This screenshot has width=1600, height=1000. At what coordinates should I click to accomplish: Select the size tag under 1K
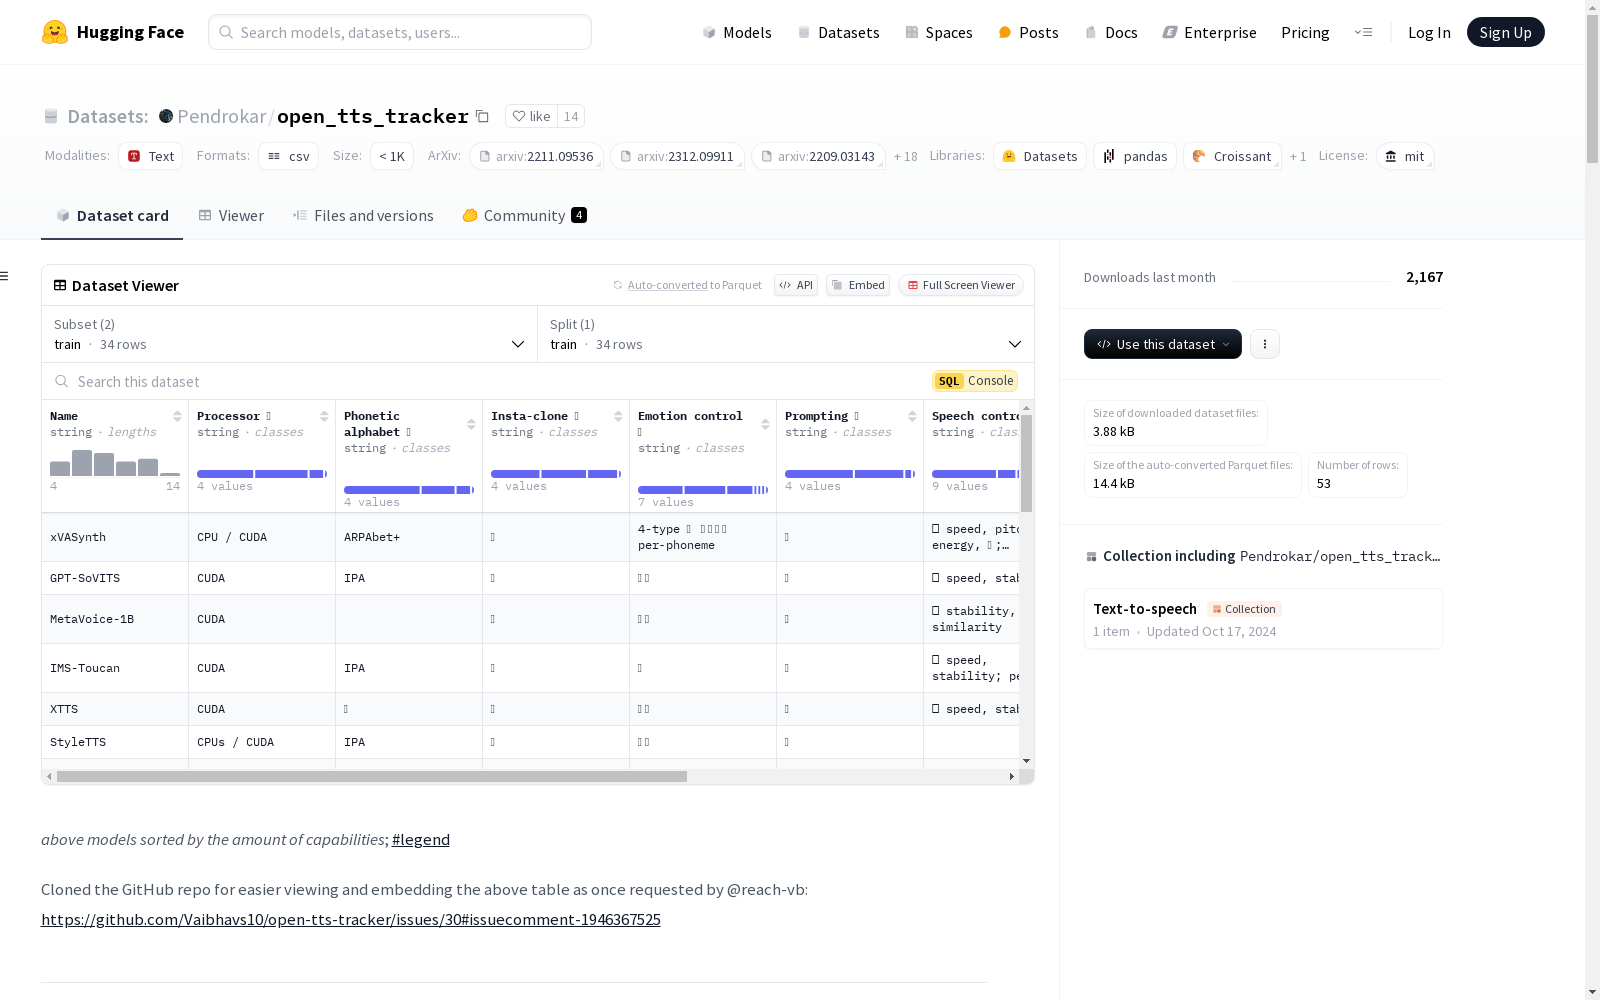tap(392, 156)
